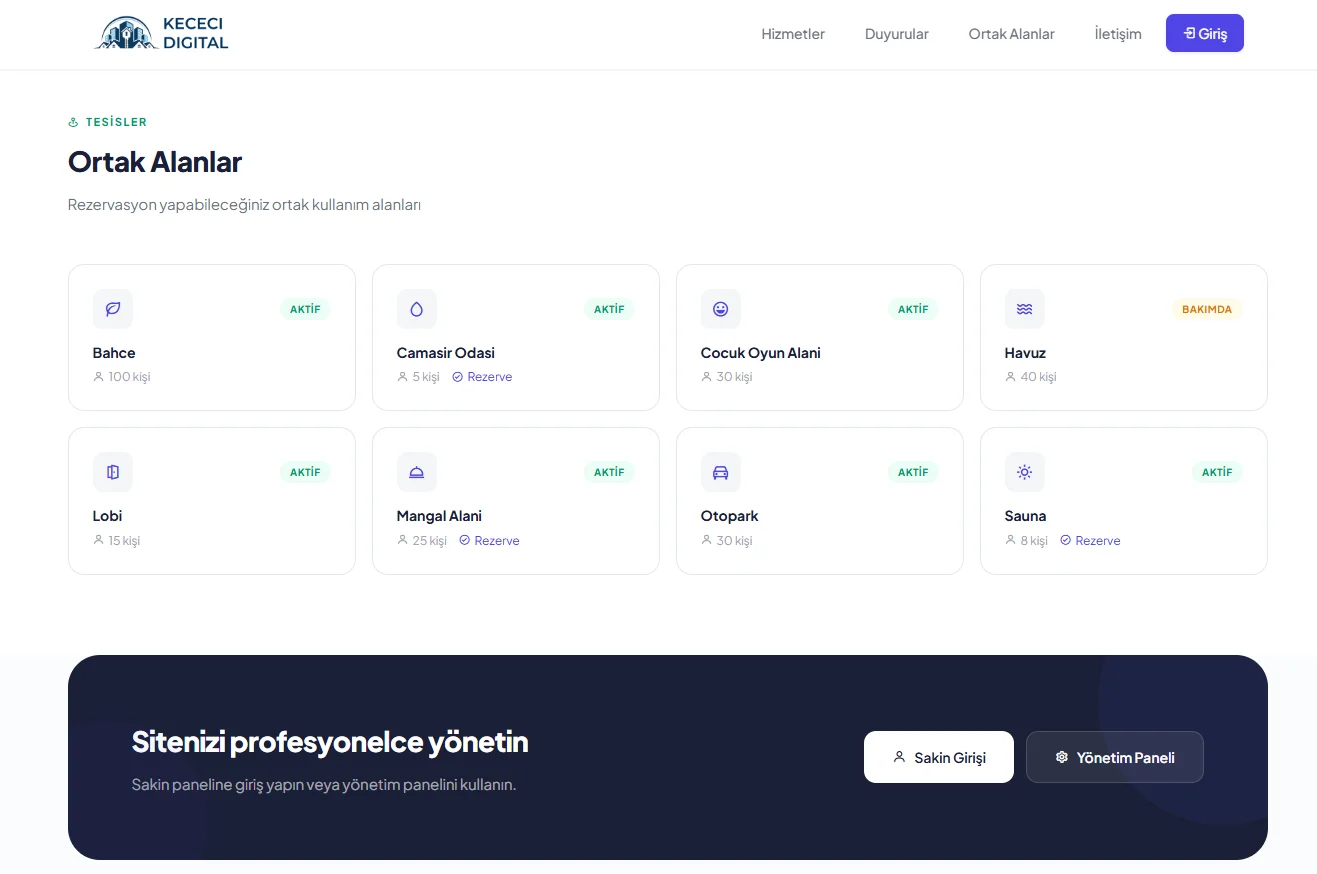
Task: Go to Duyurular in navigation
Action: point(897,34)
